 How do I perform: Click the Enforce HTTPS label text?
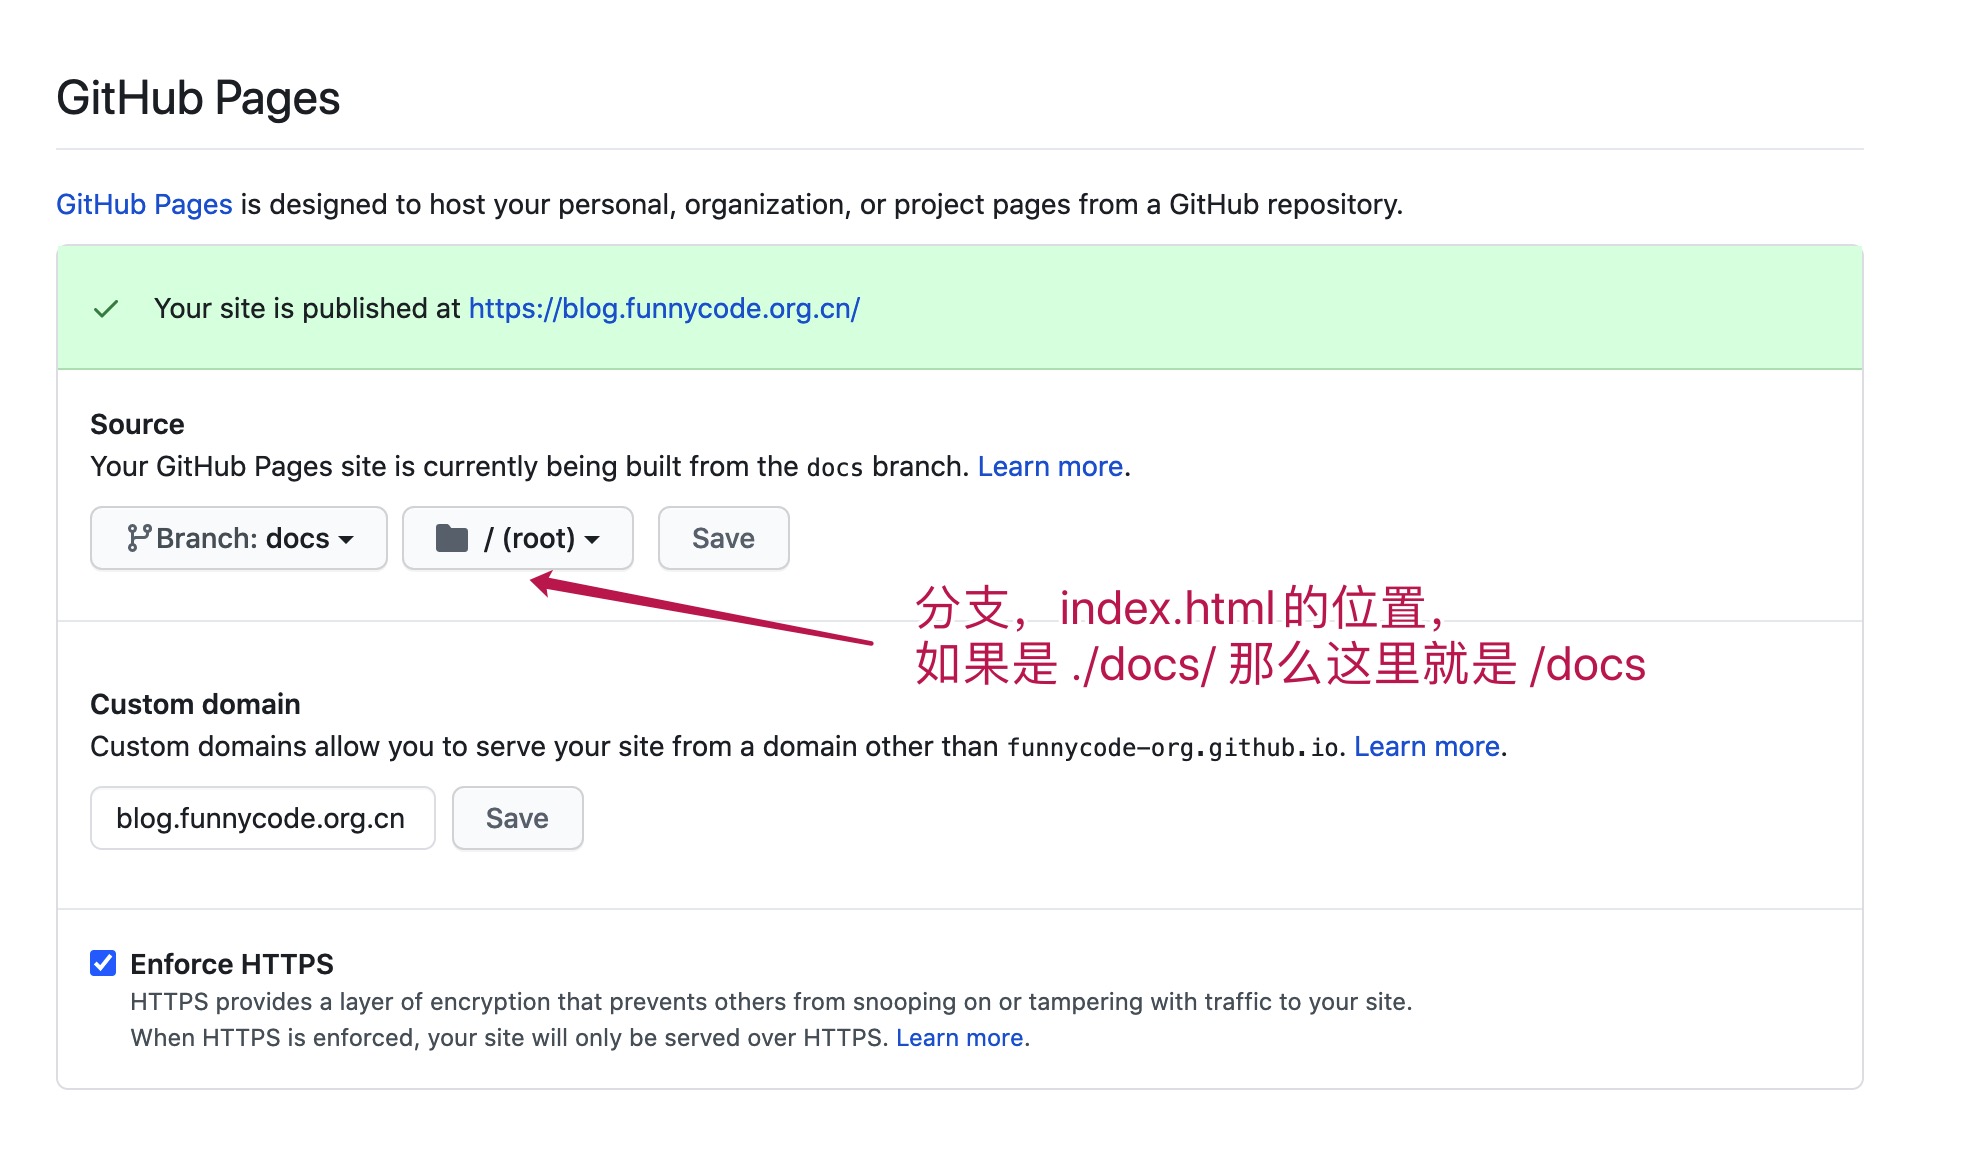click(232, 964)
